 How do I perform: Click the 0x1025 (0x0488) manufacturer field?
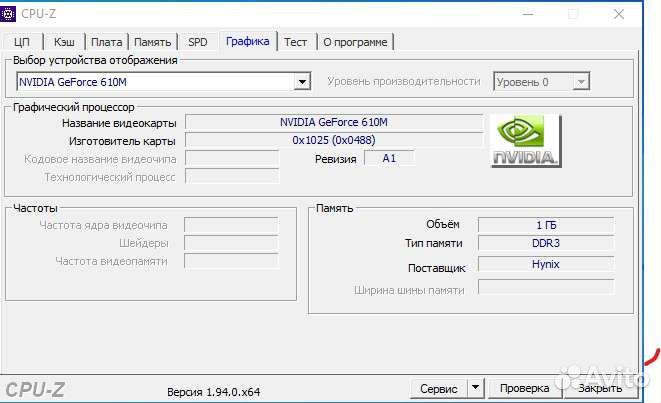(334, 140)
